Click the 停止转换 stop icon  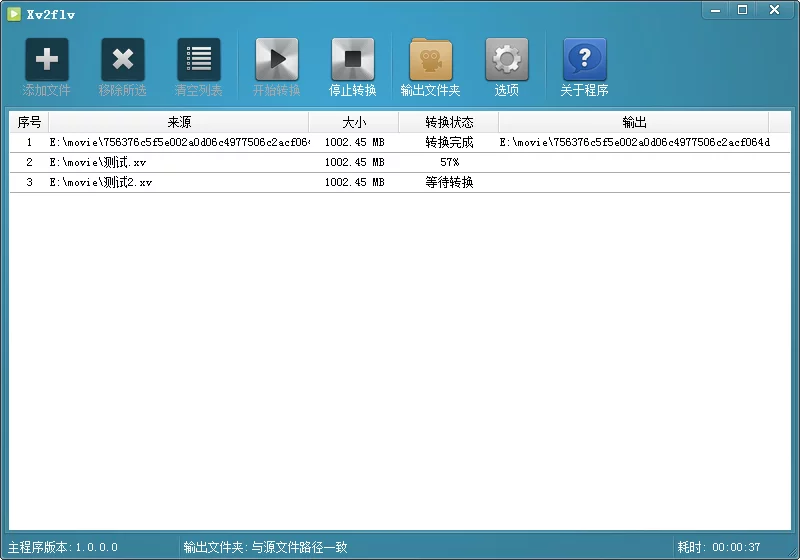pos(353,59)
